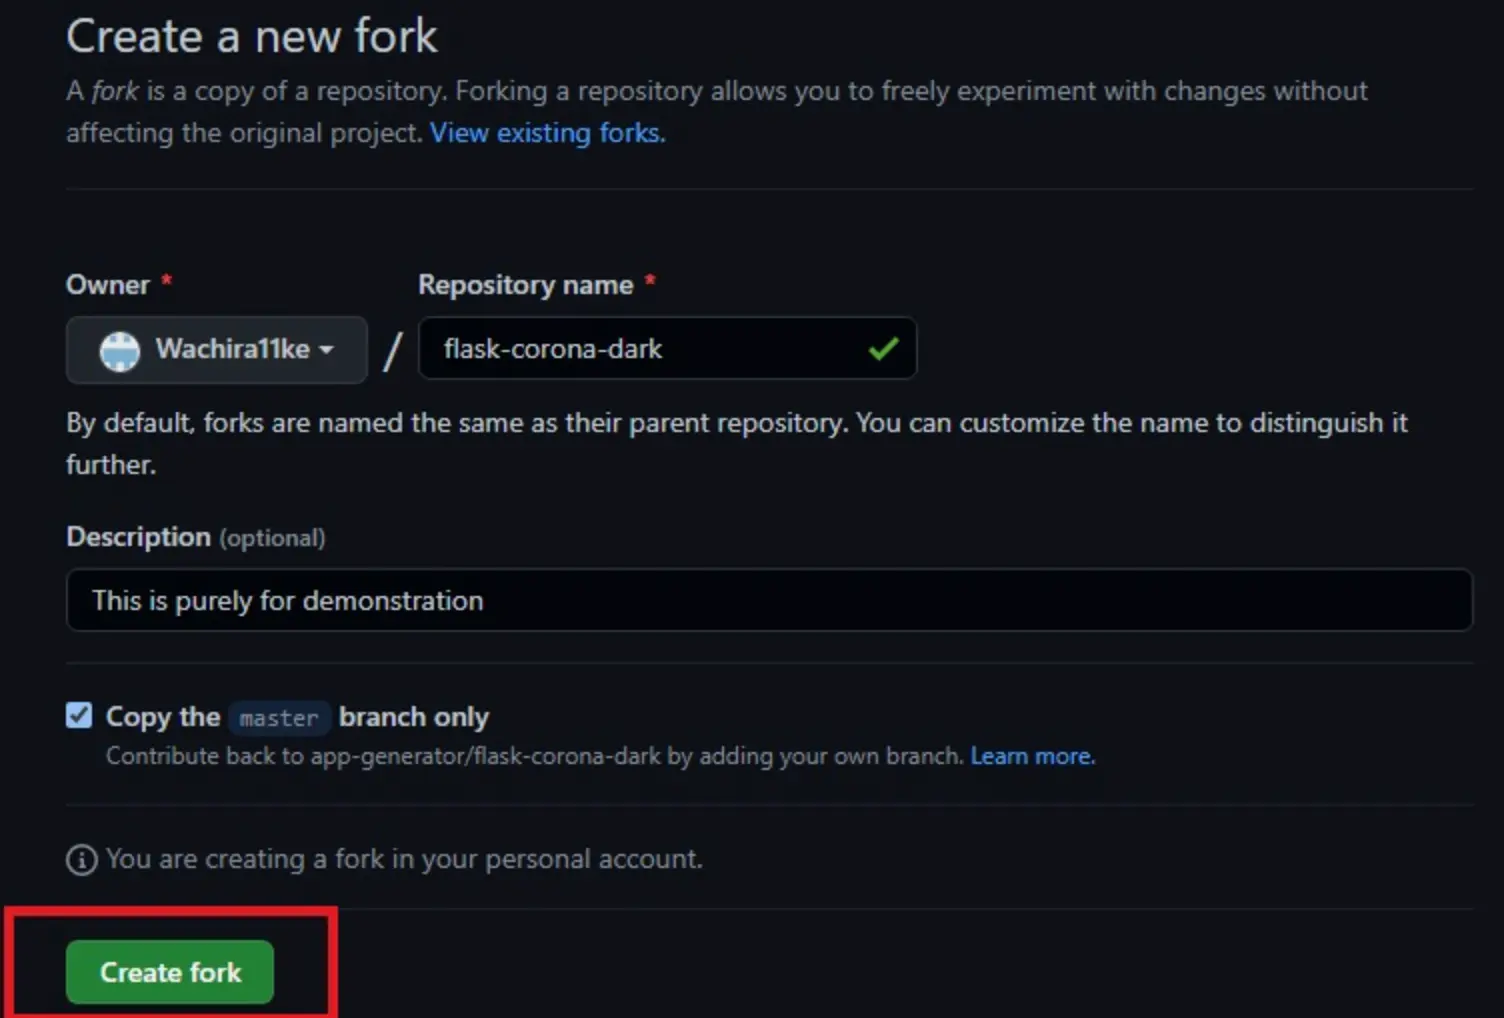Click the Description (optional) label
This screenshot has height=1018, width=1504.
pyautogui.click(x=196, y=537)
